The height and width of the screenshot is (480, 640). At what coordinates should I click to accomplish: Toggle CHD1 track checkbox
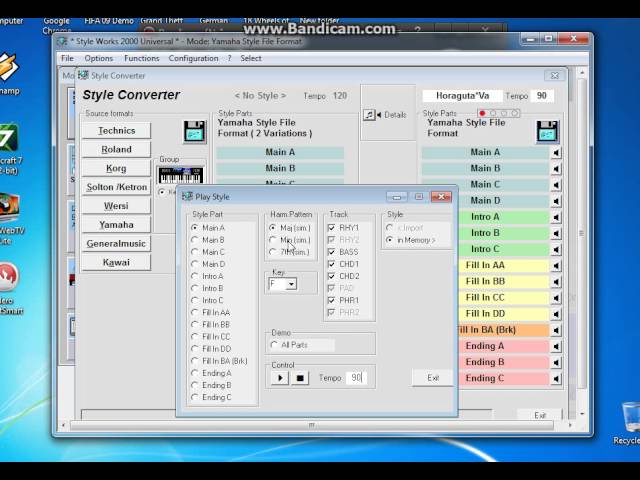(331, 264)
